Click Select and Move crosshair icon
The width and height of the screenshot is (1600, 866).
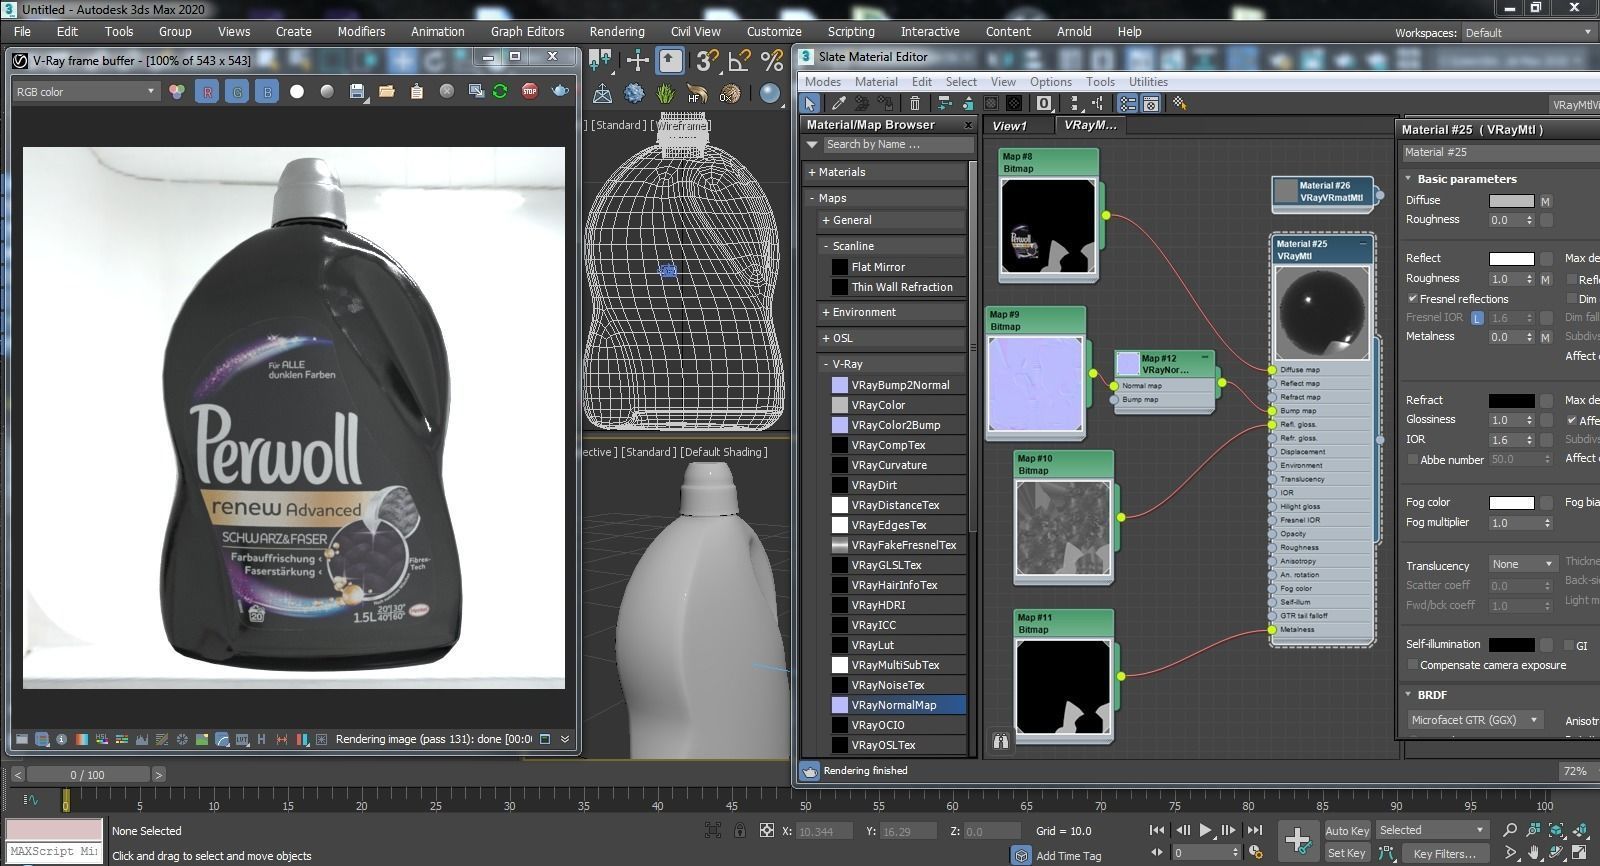pos(637,61)
